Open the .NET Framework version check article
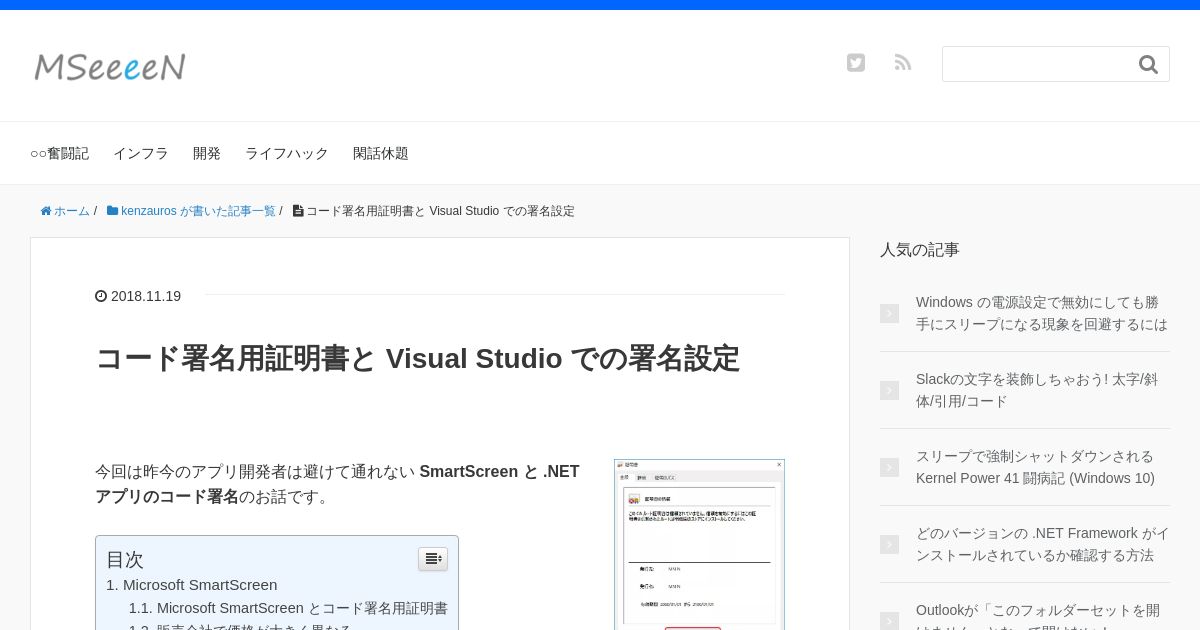The width and height of the screenshot is (1200, 630). tap(1042, 544)
